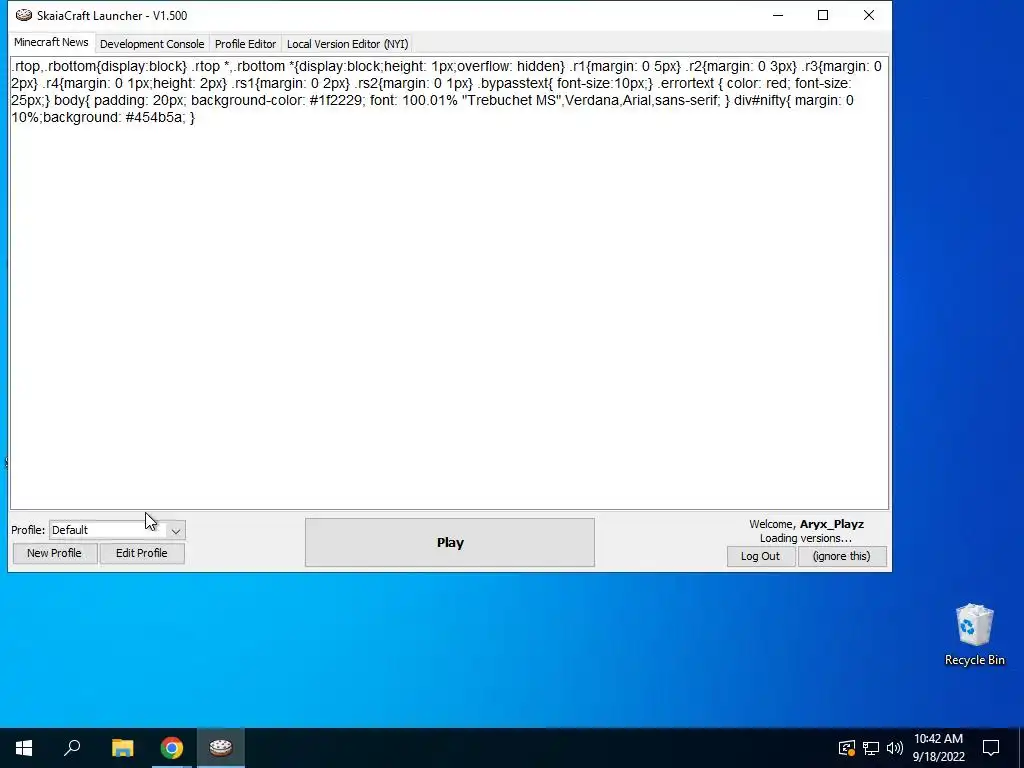Click the Log Out button

coord(760,556)
